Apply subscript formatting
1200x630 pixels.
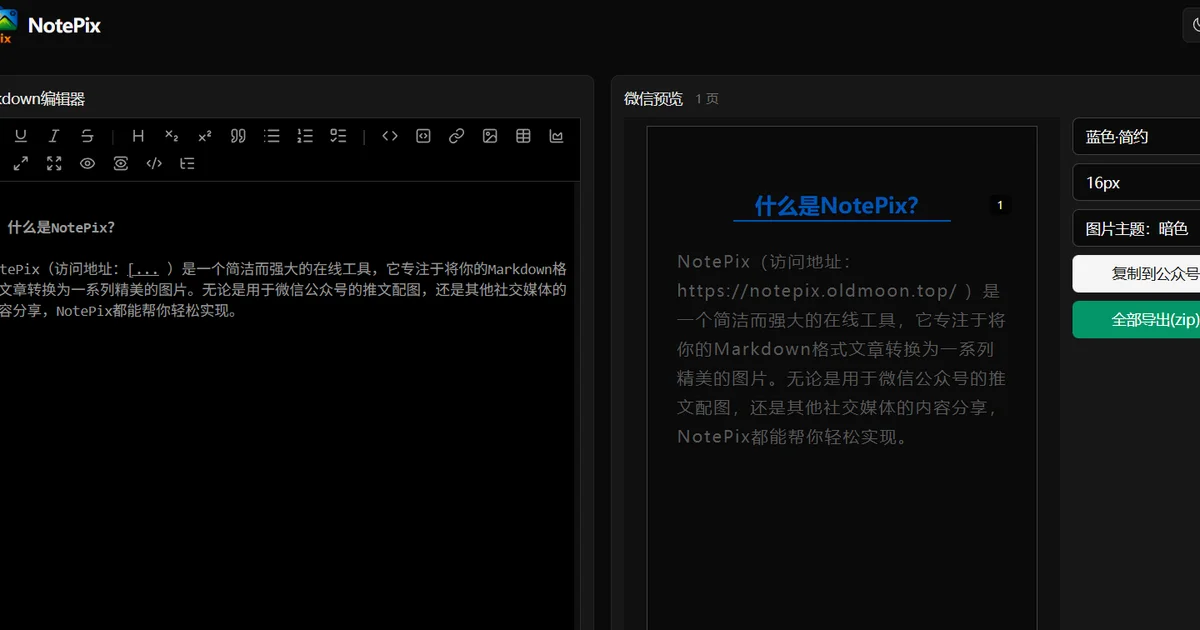pyautogui.click(x=171, y=136)
